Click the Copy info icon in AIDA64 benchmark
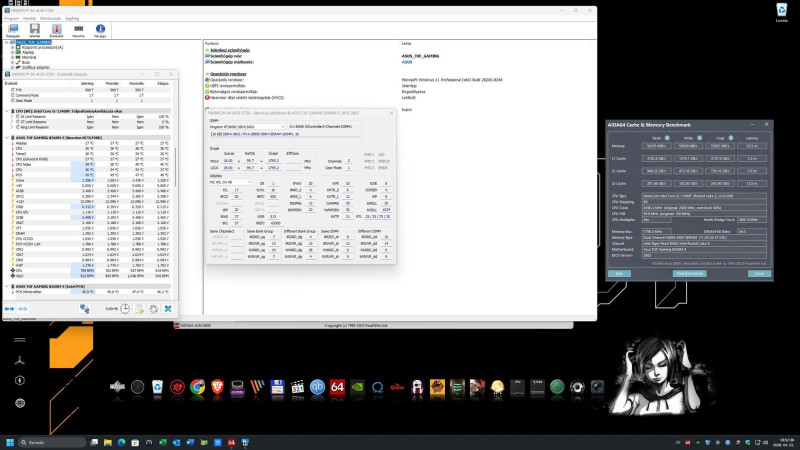 pyautogui.click(x=731, y=138)
